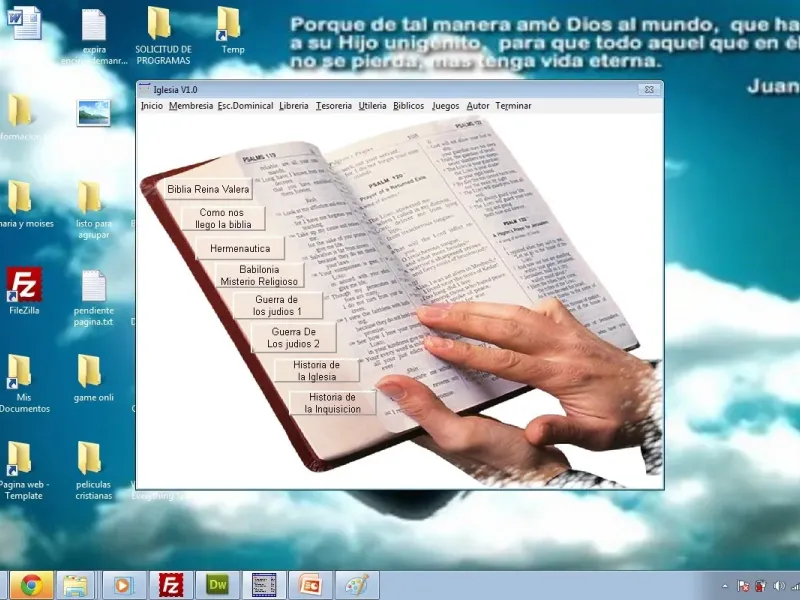Open Windows Explorer from taskbar

click(76, 585)
